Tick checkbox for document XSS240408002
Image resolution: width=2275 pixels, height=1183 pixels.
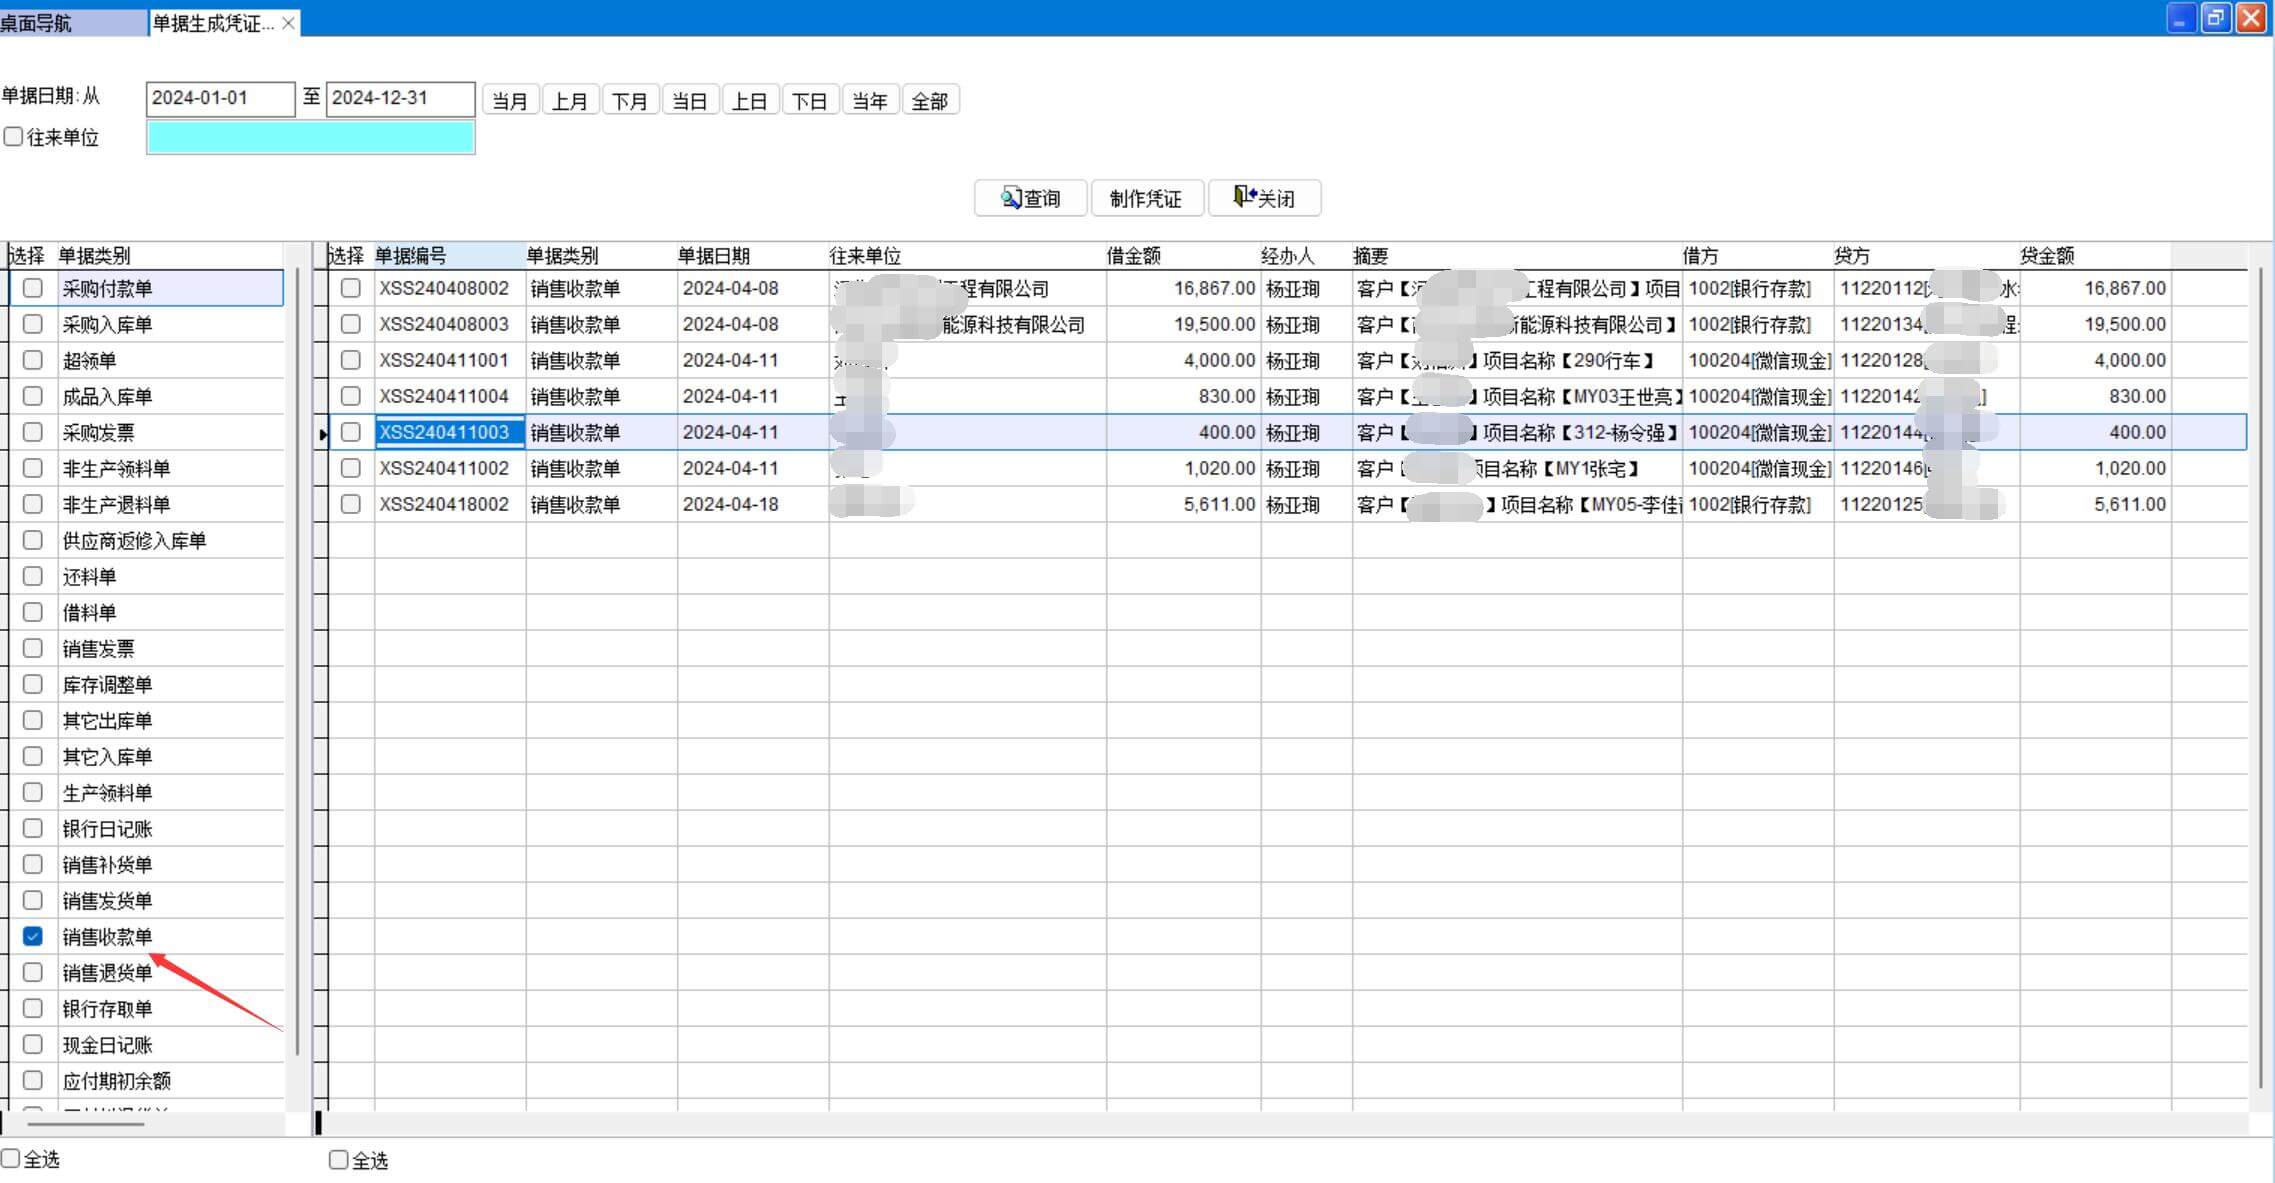coord(350,288)
